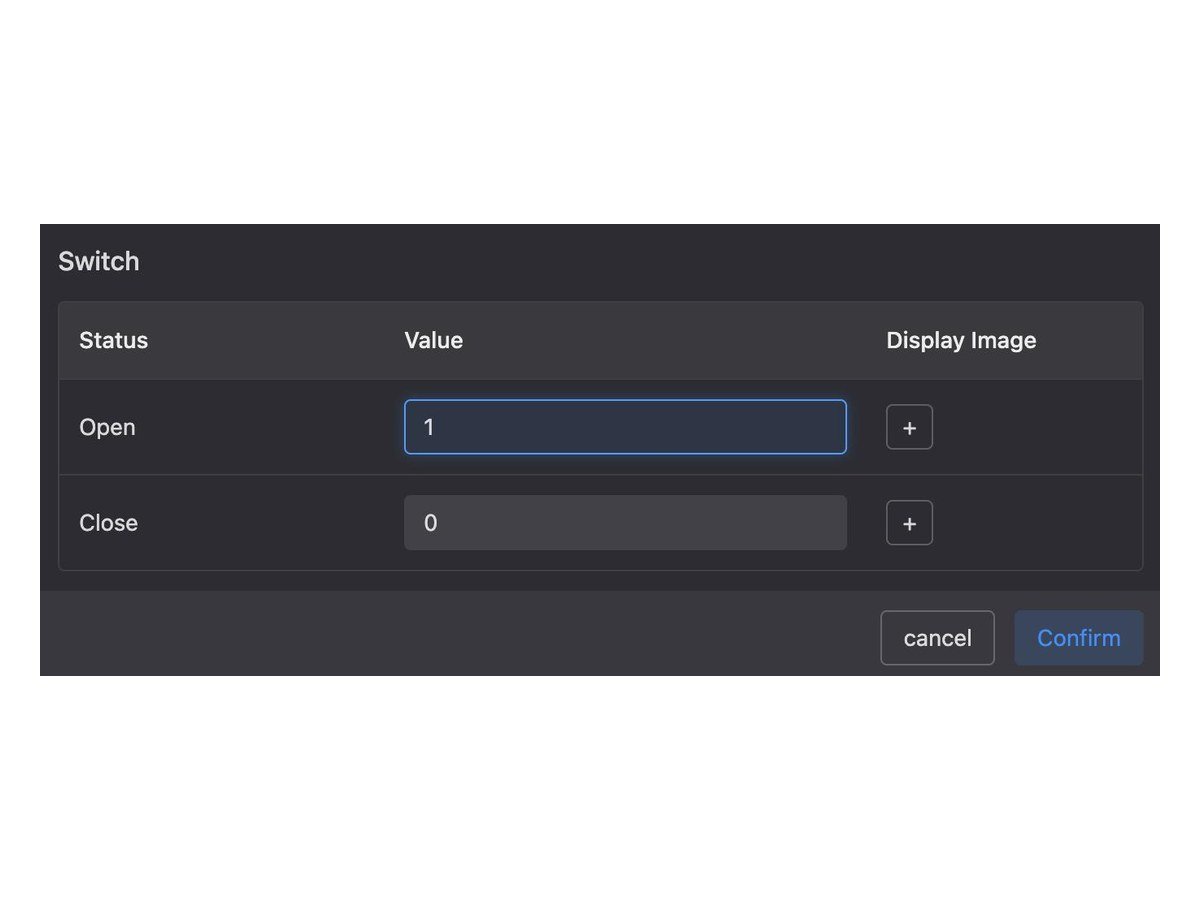Screen dimensions: 1200x900
Task: Confirm the switch settings
Action: point(1079,638)
